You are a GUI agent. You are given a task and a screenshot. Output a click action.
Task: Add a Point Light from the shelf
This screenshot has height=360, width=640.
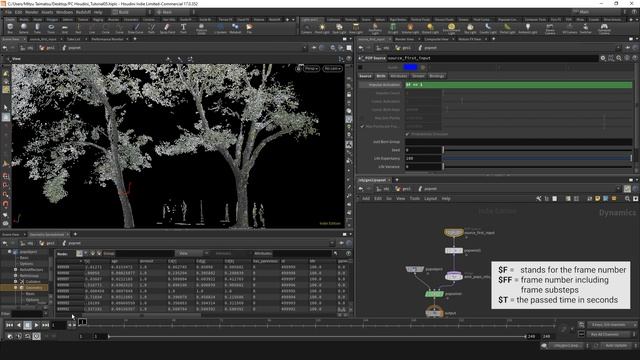pos(322,28)
